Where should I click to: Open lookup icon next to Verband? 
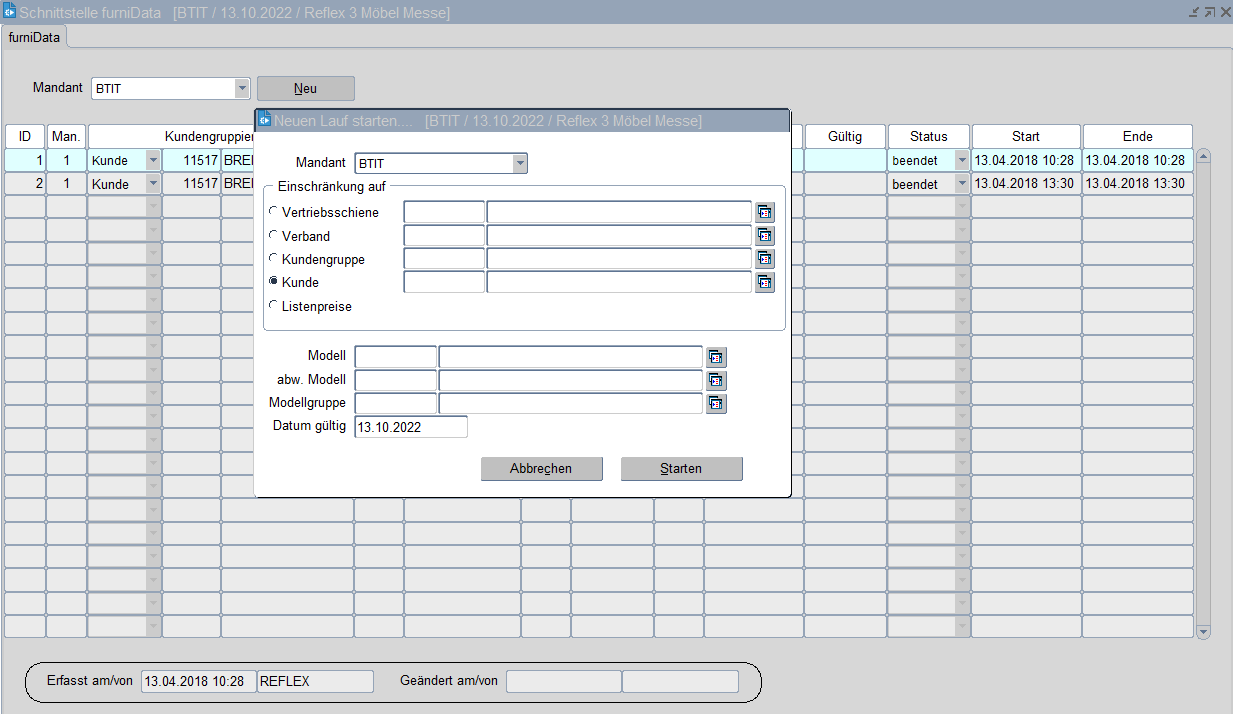[764, 236]
